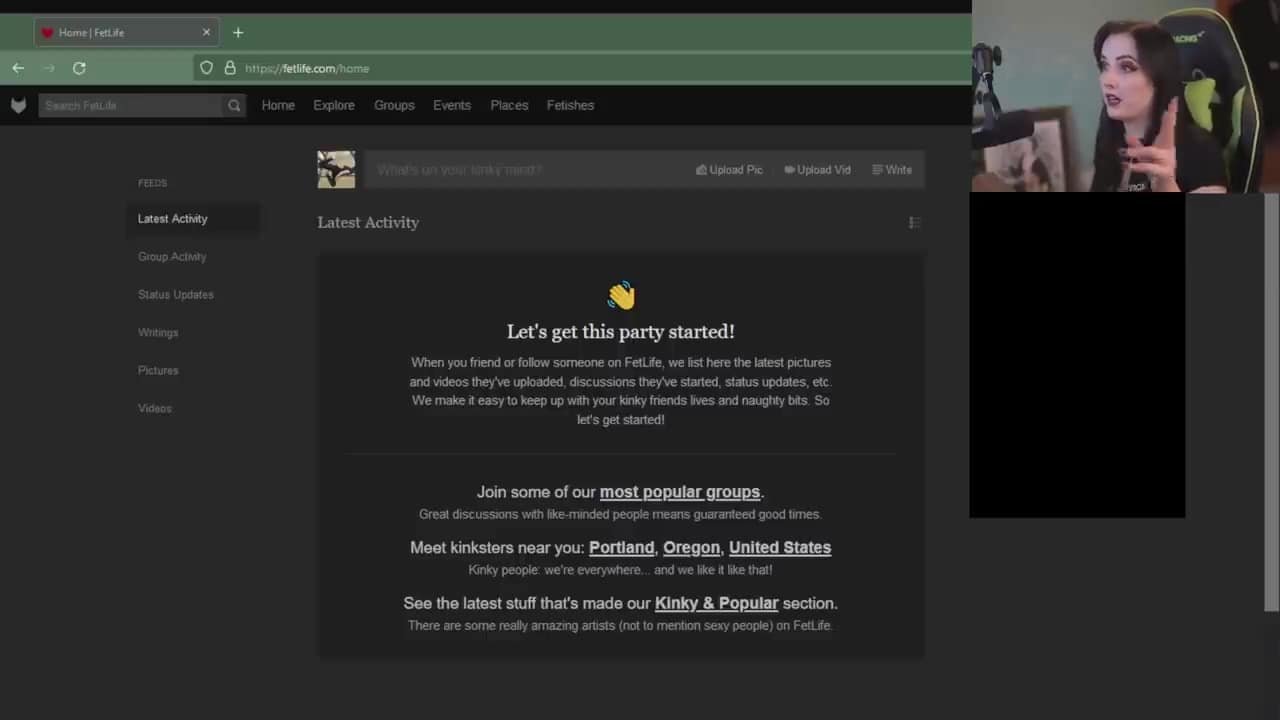Click Upload Pic button
The image size is (1280, 720).
729,170
